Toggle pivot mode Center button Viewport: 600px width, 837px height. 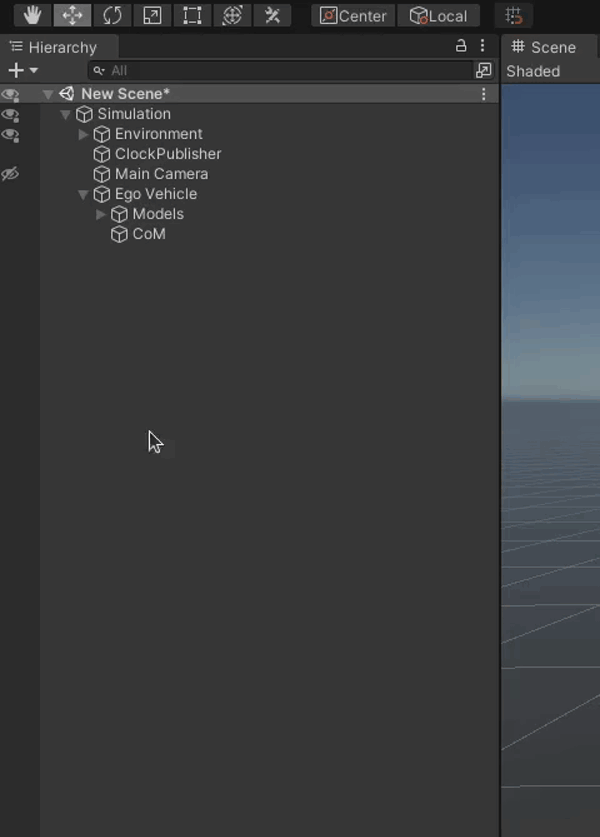[x=353, y=15]
